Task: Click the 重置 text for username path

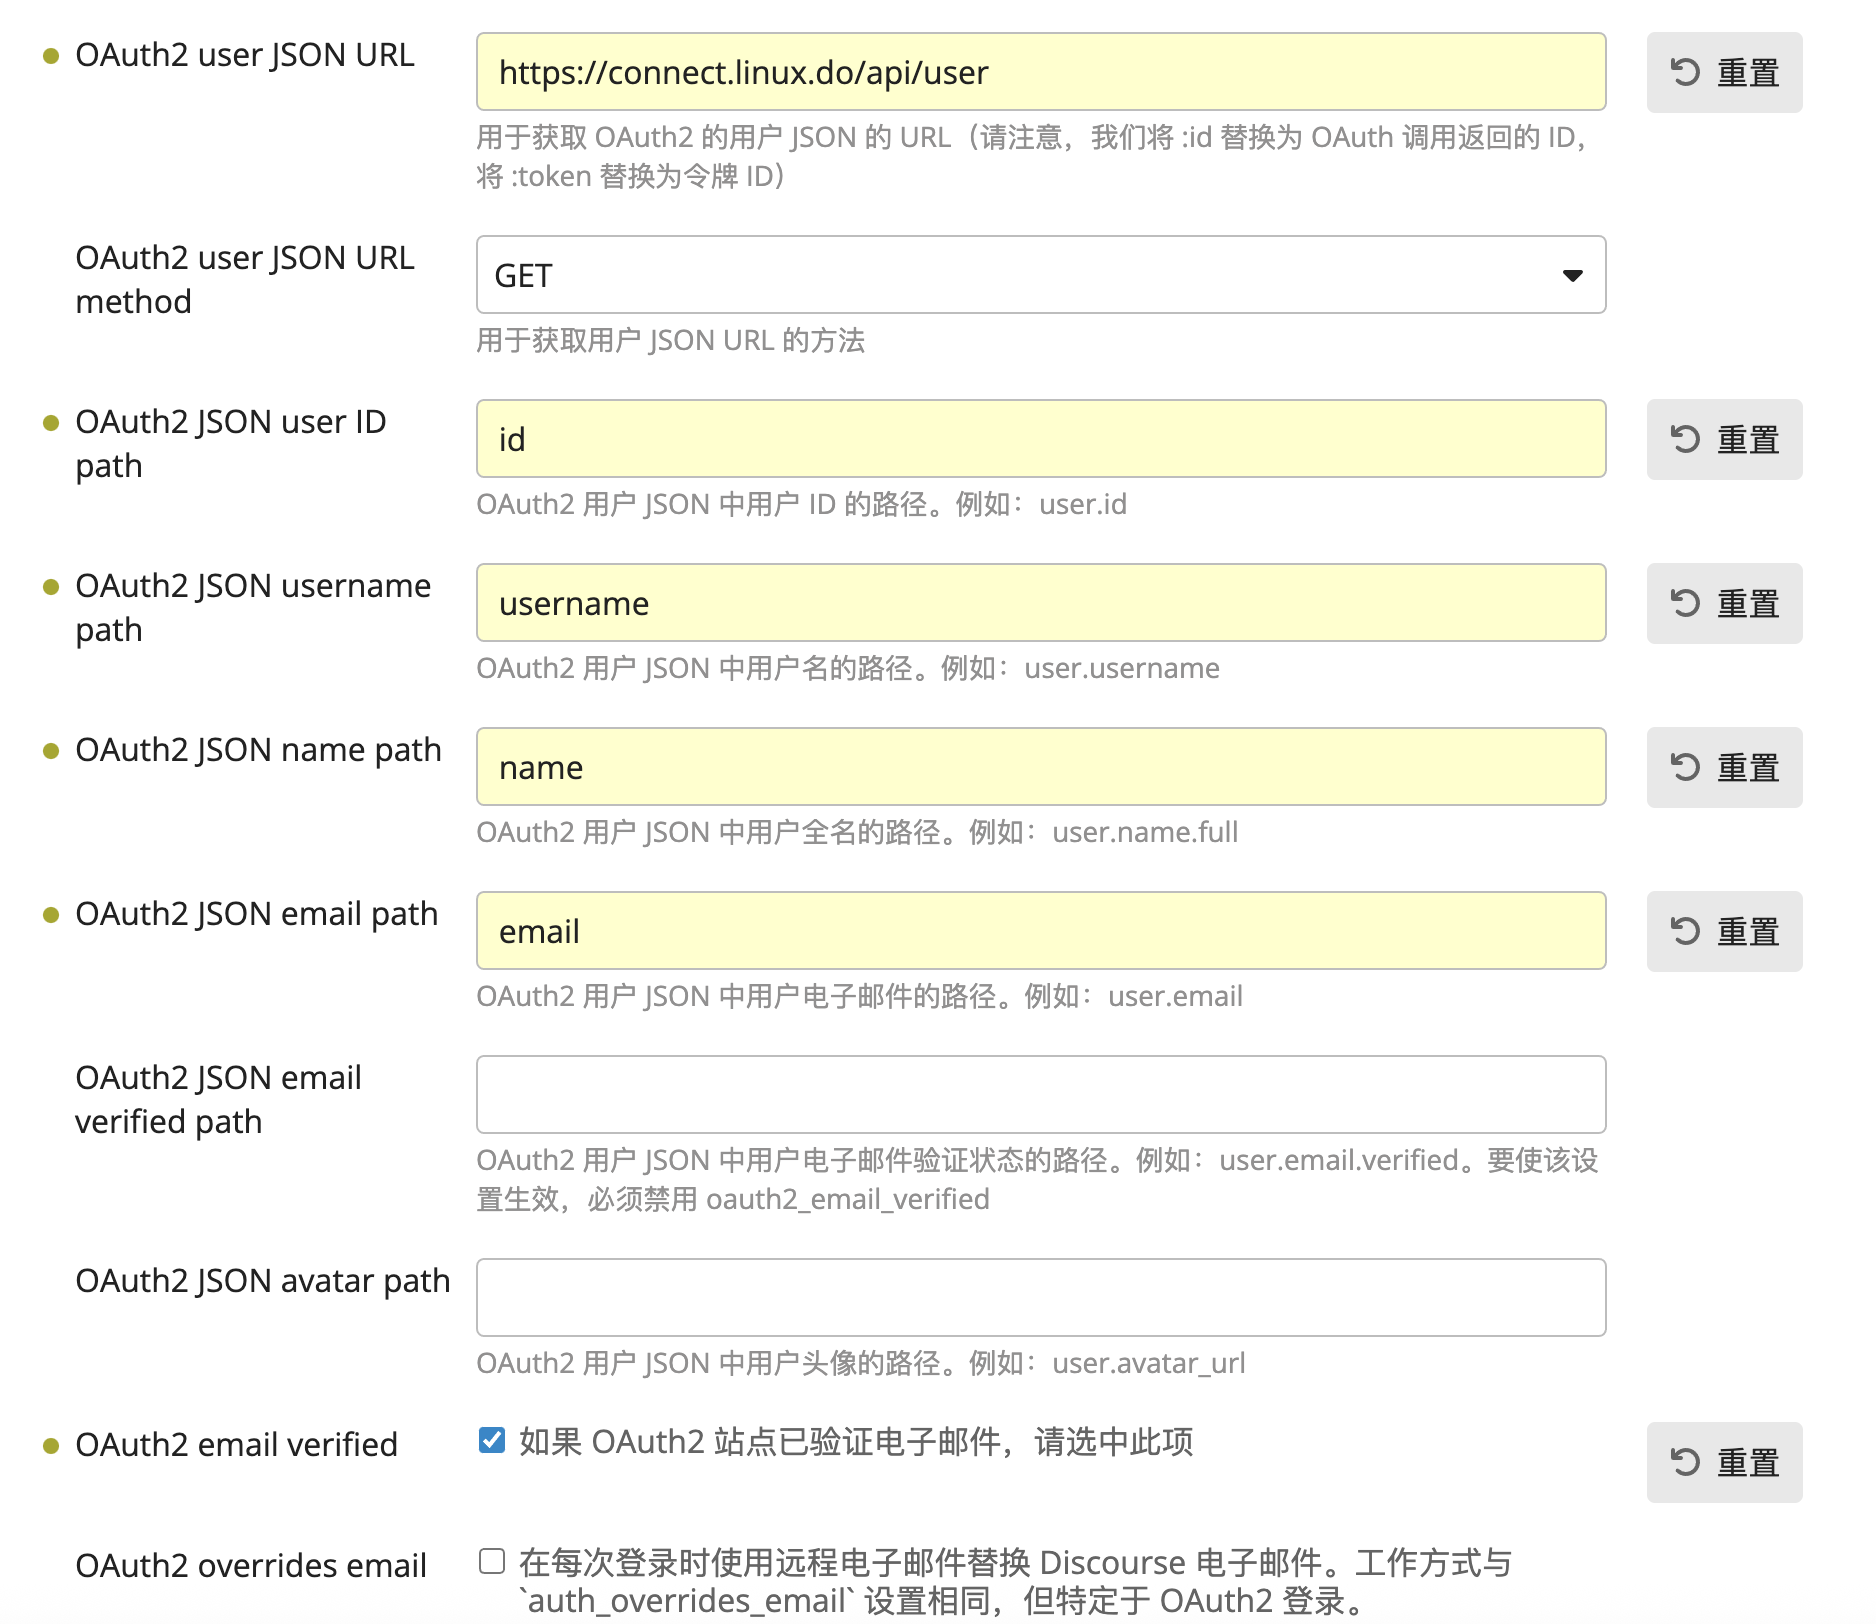Action: click(1748, 604)
